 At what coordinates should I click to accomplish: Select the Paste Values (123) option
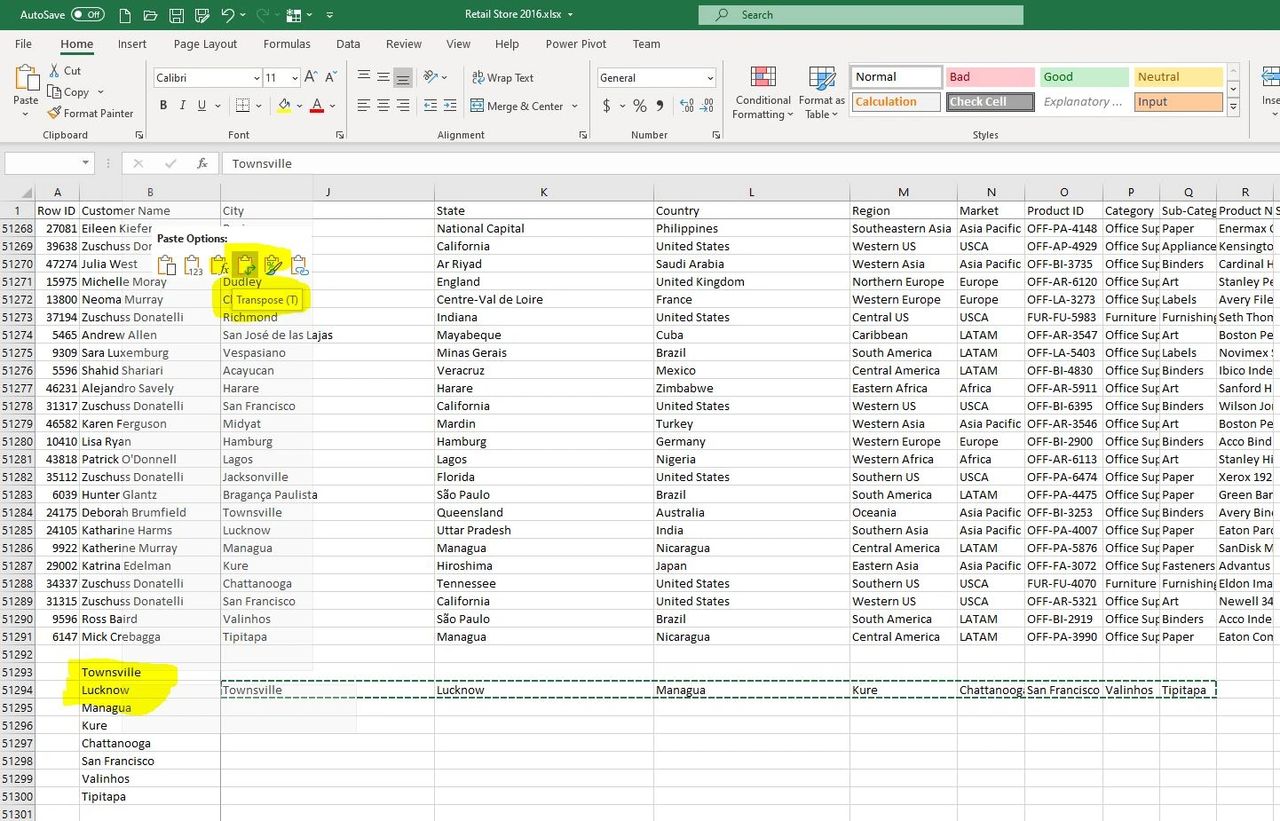tap(193, 265)
